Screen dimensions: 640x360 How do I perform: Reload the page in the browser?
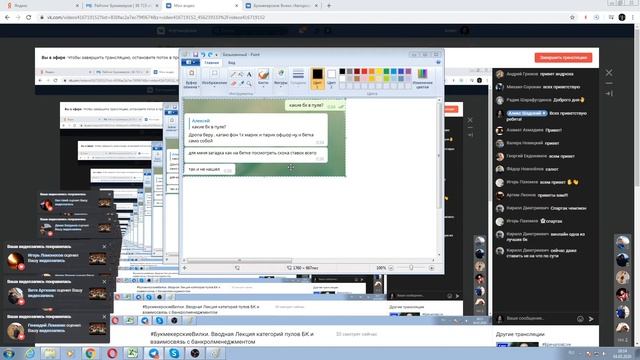click(28, 18)
